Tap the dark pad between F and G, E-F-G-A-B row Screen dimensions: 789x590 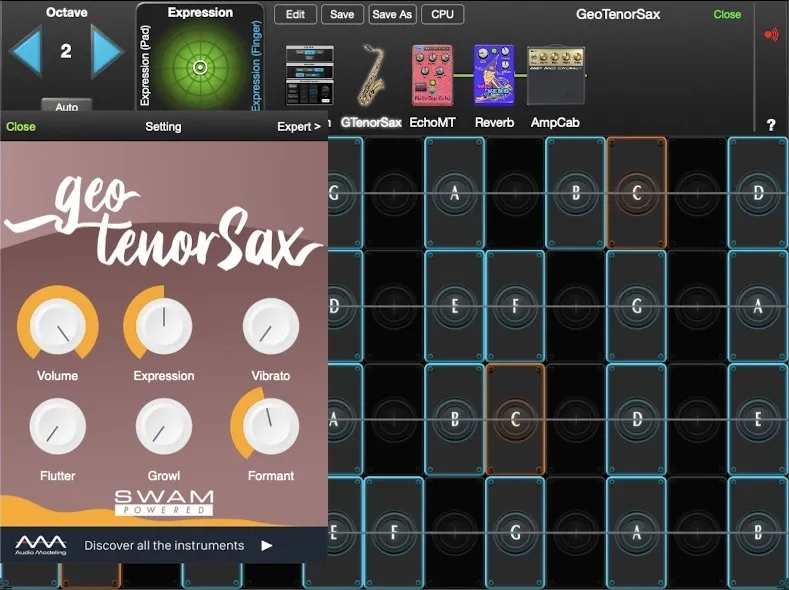(x=454, y=532)
